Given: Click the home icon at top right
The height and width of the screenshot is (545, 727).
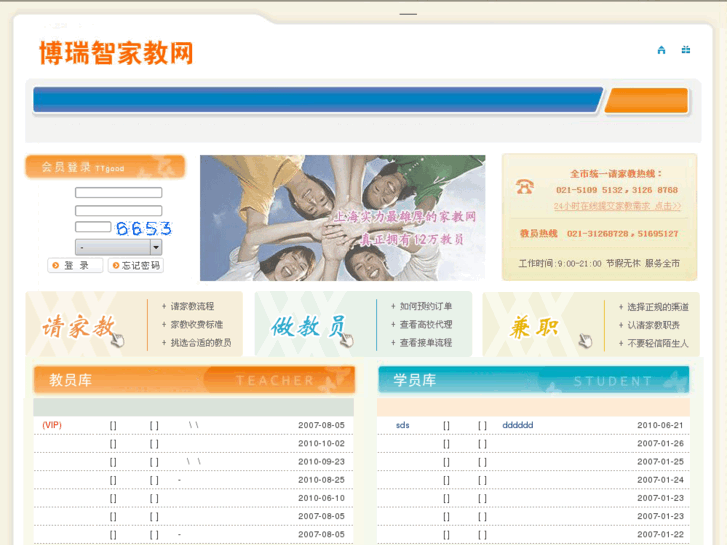Looking at the screenshot, I should click(661, 50).
